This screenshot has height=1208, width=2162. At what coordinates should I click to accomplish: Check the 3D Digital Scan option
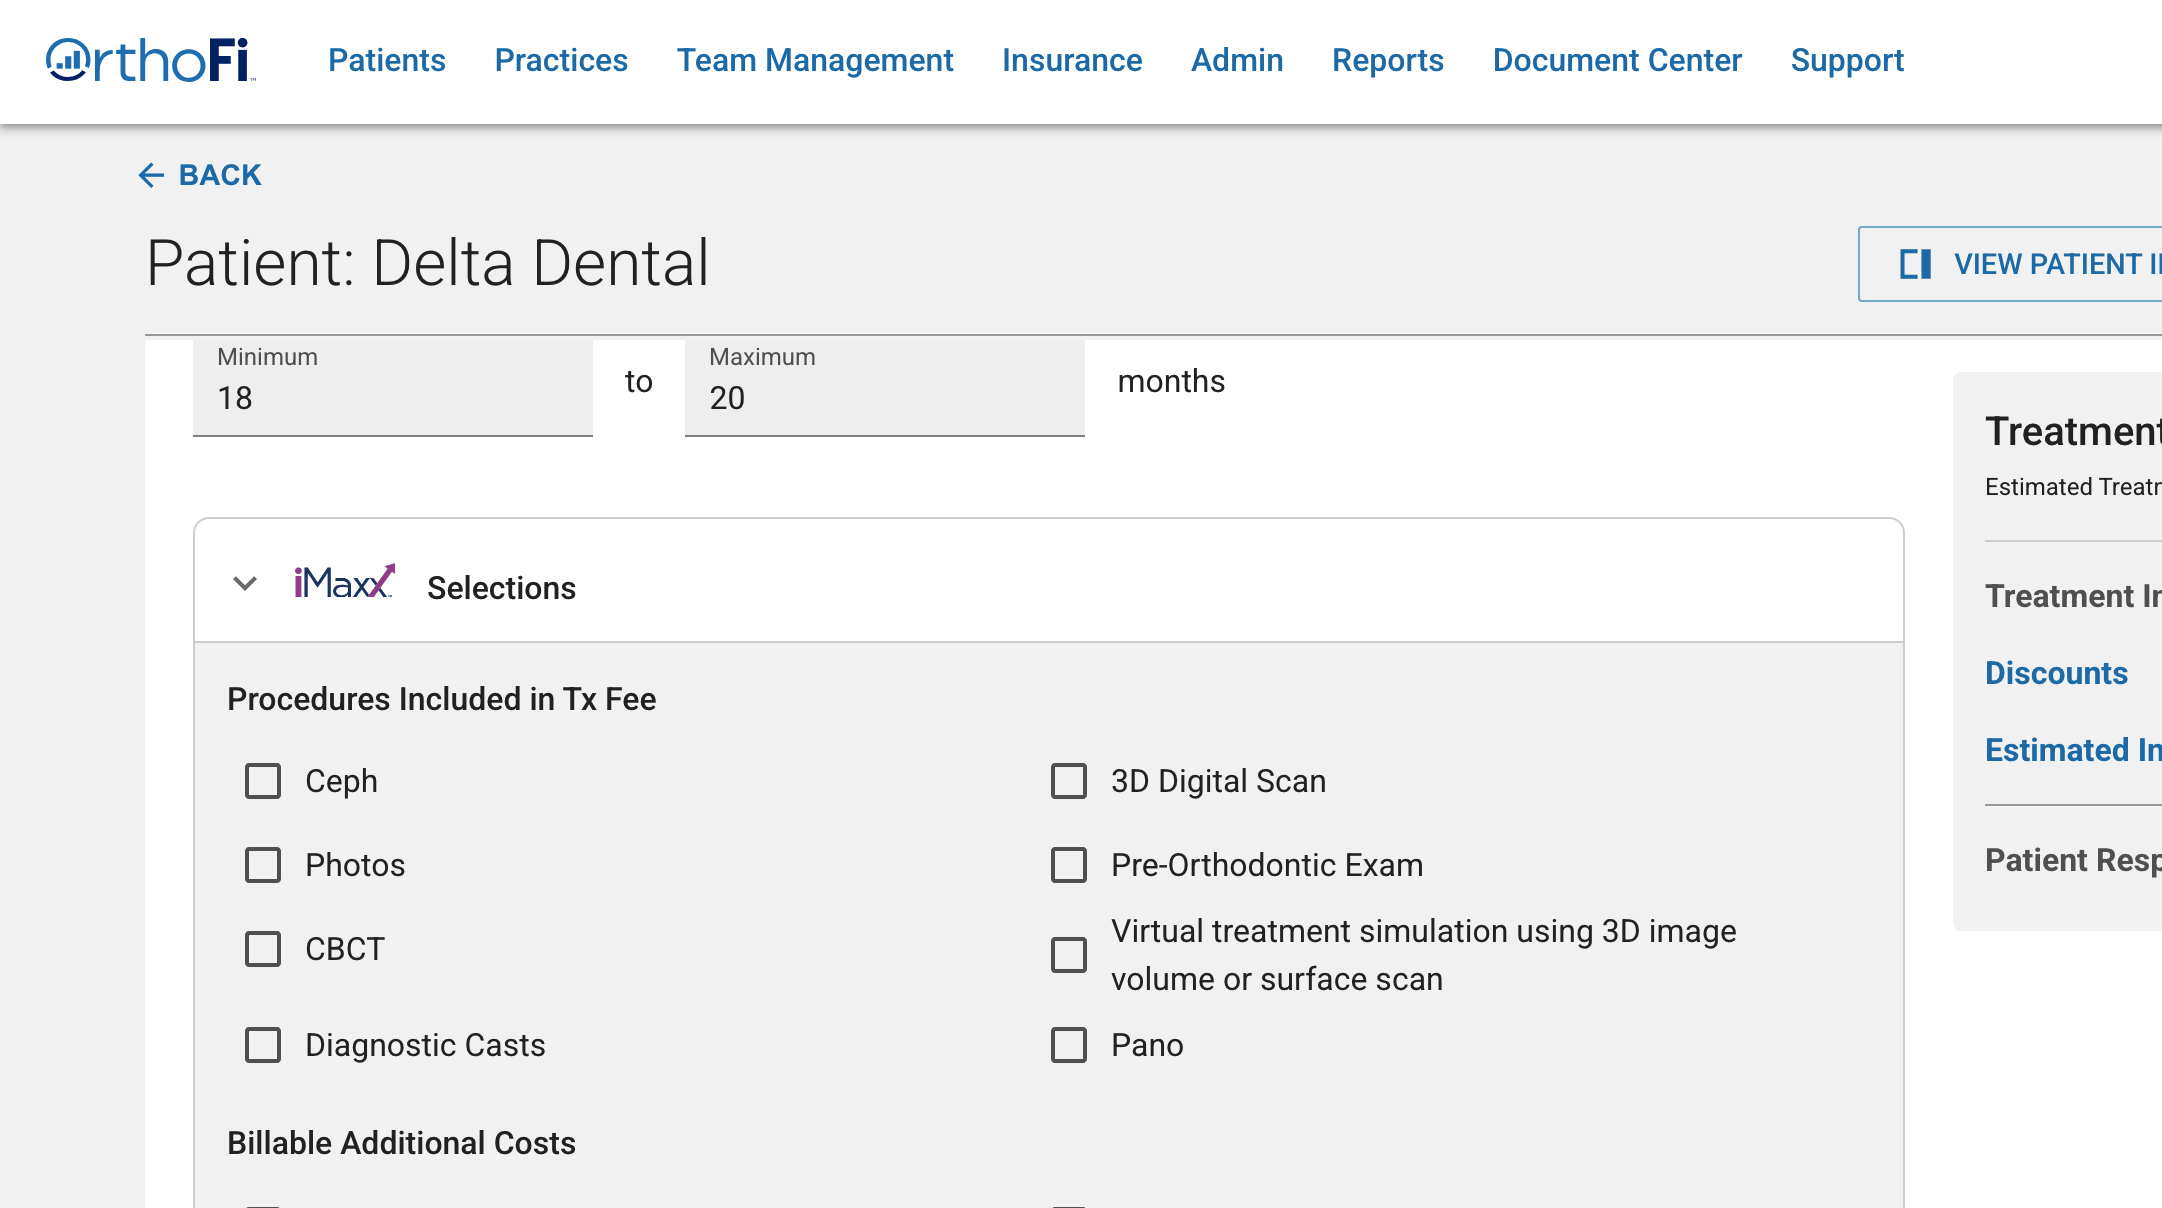pyautogui.click(x=1069, y=781)
